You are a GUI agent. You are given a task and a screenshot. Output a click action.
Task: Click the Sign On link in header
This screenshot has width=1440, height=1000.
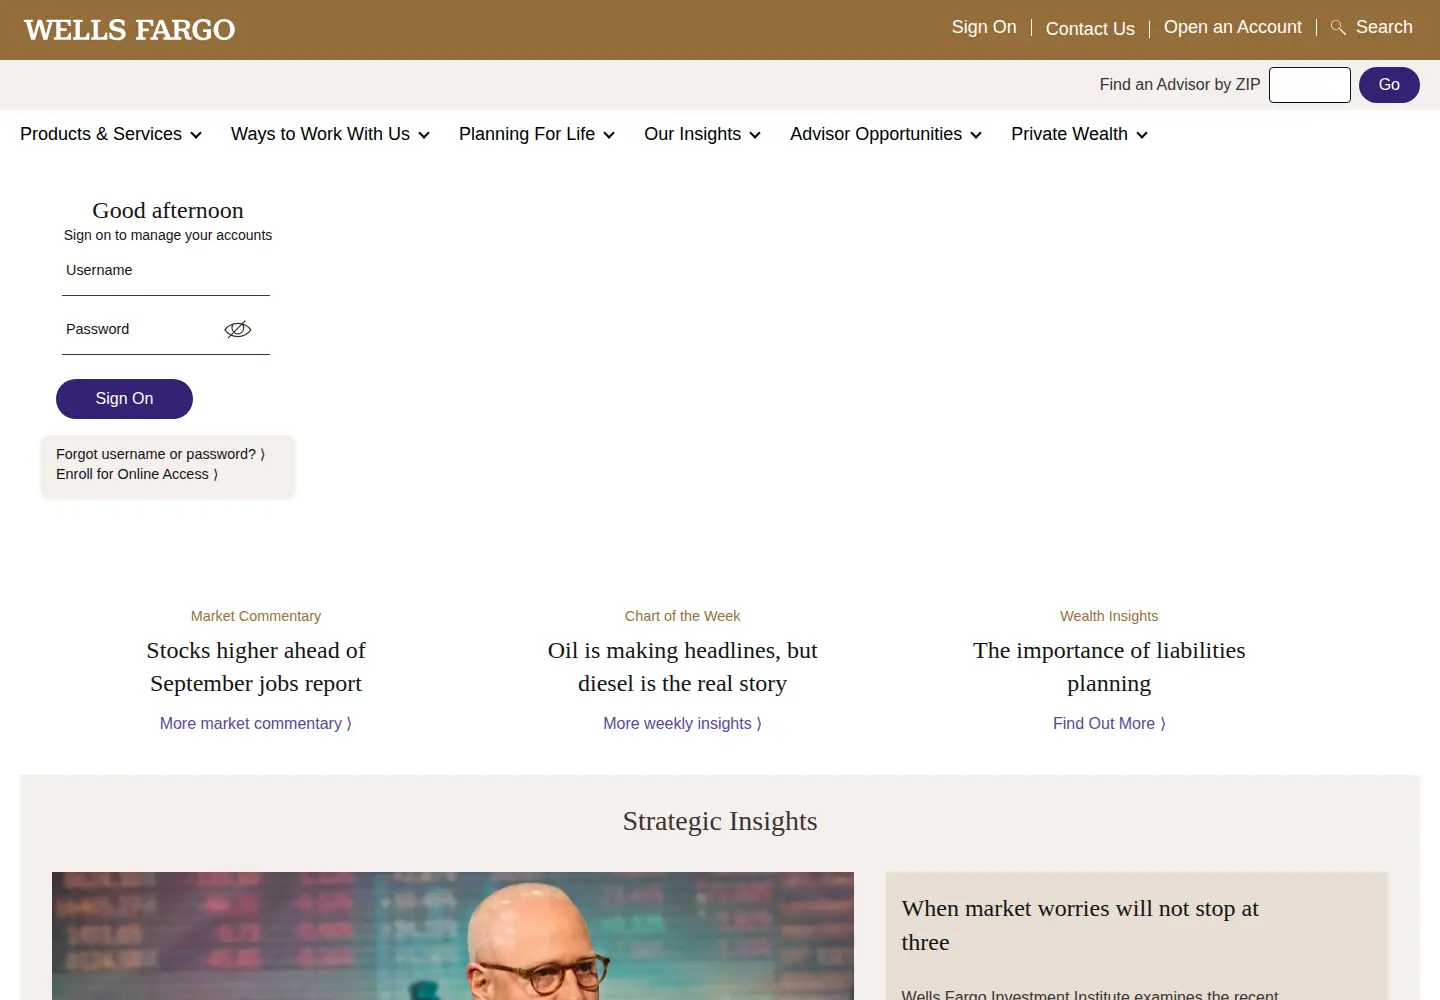(x=984, y=27)
